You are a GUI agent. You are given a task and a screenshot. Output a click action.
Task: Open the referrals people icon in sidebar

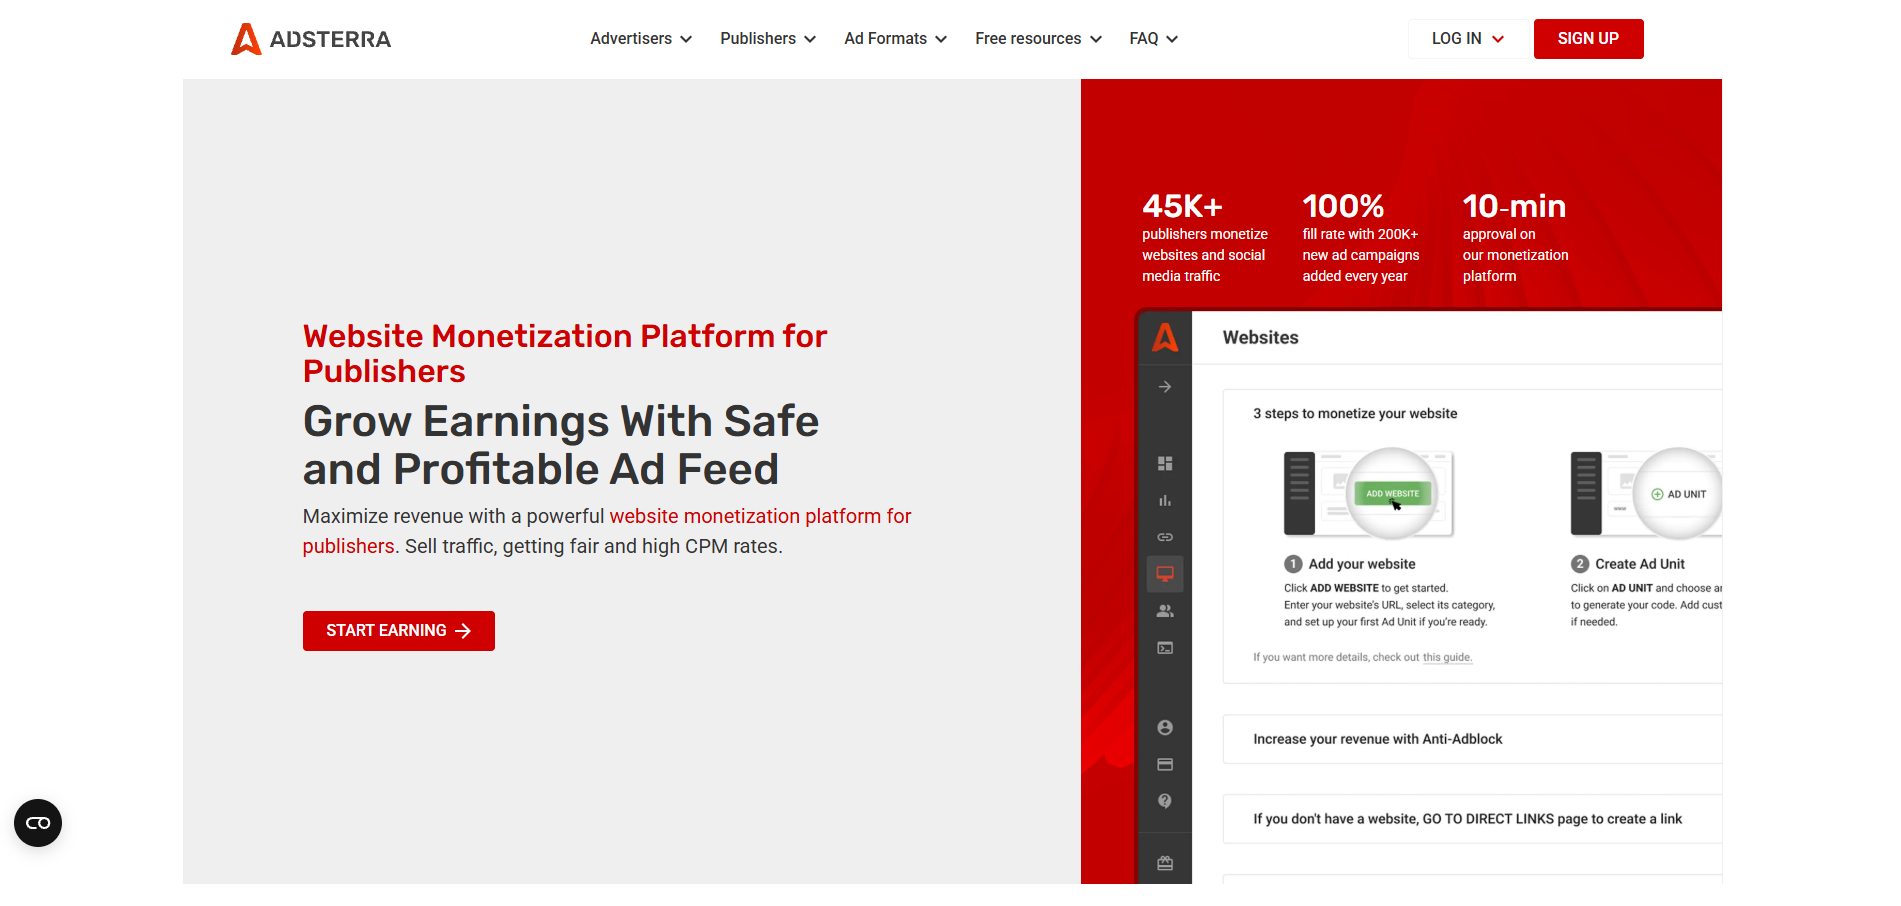(1165, 611)
